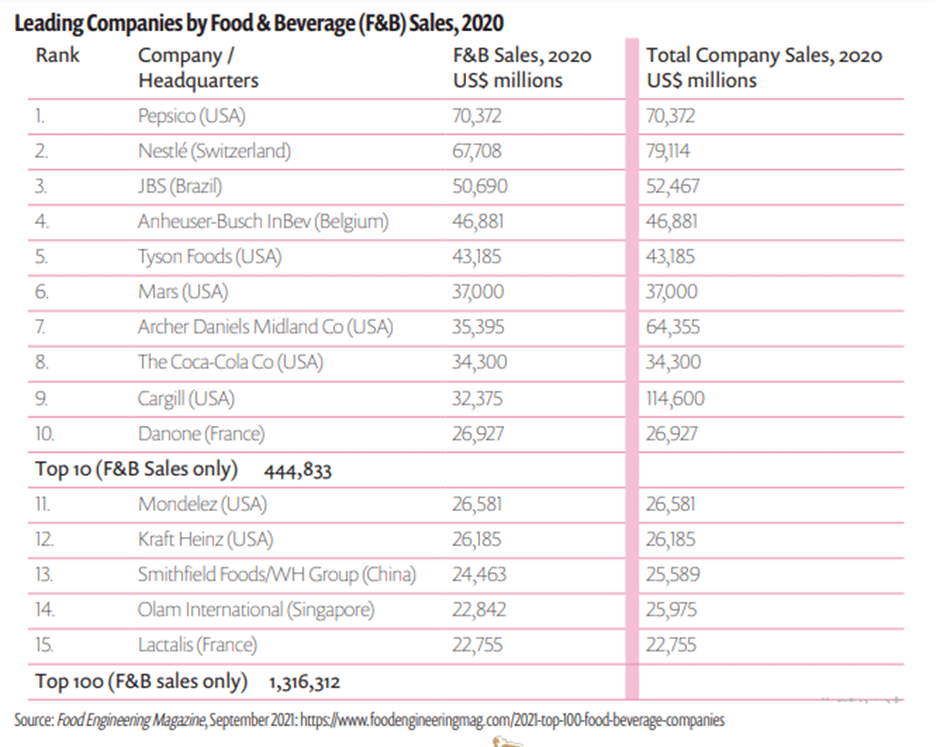Select Cargill total company sales 114,600
The image size is (940, 747).
click(x=675, y=399)
